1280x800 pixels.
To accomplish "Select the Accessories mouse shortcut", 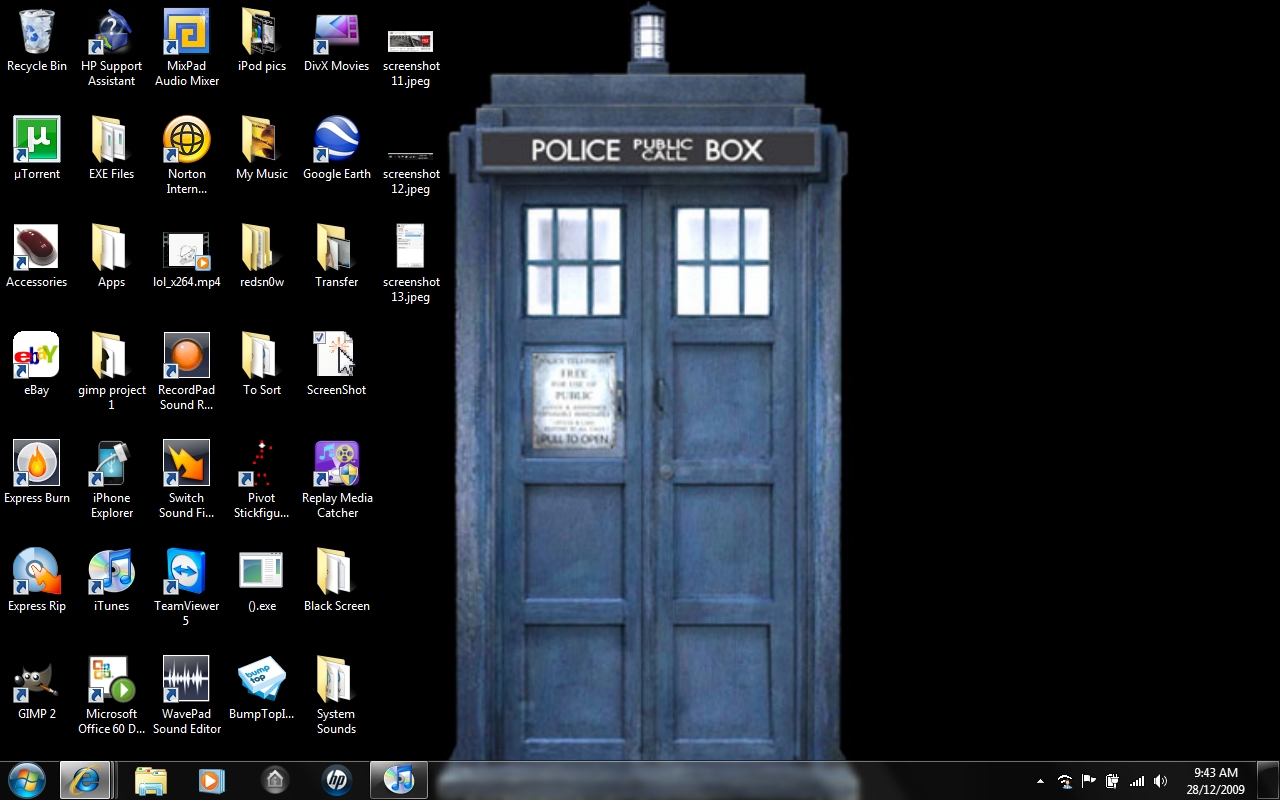I will coord(37,248).
